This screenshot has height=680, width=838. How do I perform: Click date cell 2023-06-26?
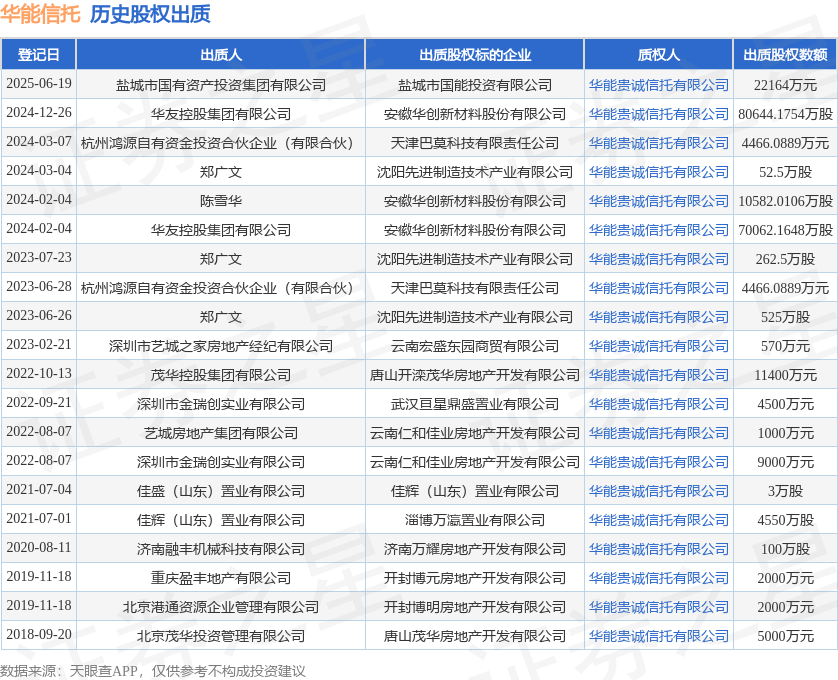pos(39,315)
